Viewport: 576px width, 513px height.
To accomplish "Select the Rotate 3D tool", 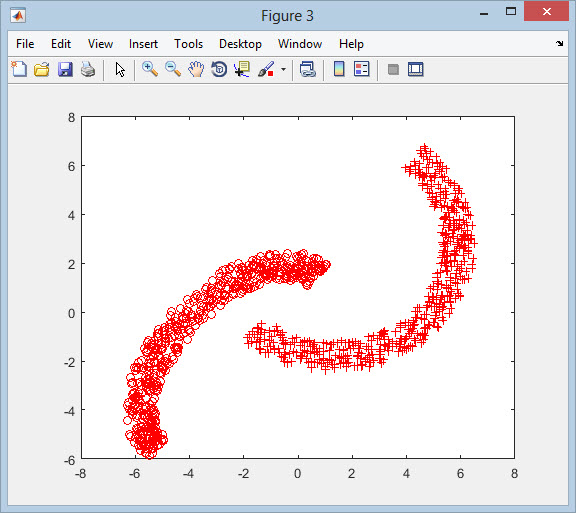I will (219, 69).
